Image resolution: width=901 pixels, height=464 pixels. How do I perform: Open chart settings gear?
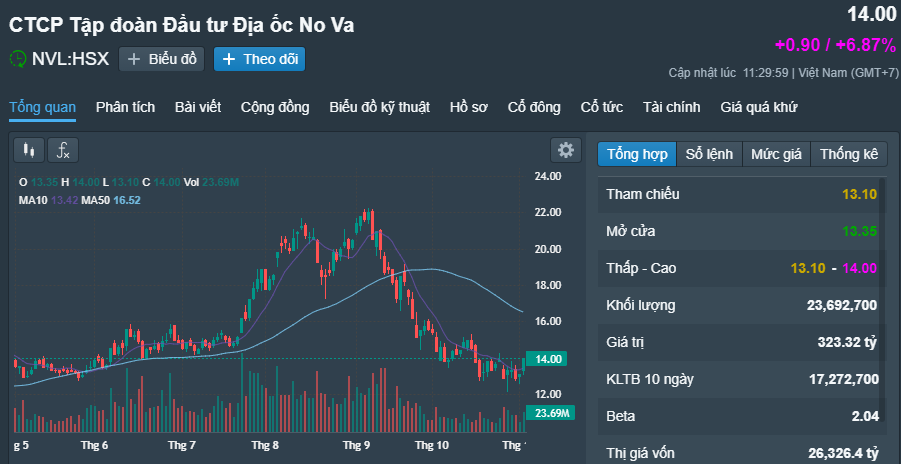[566, 151]
